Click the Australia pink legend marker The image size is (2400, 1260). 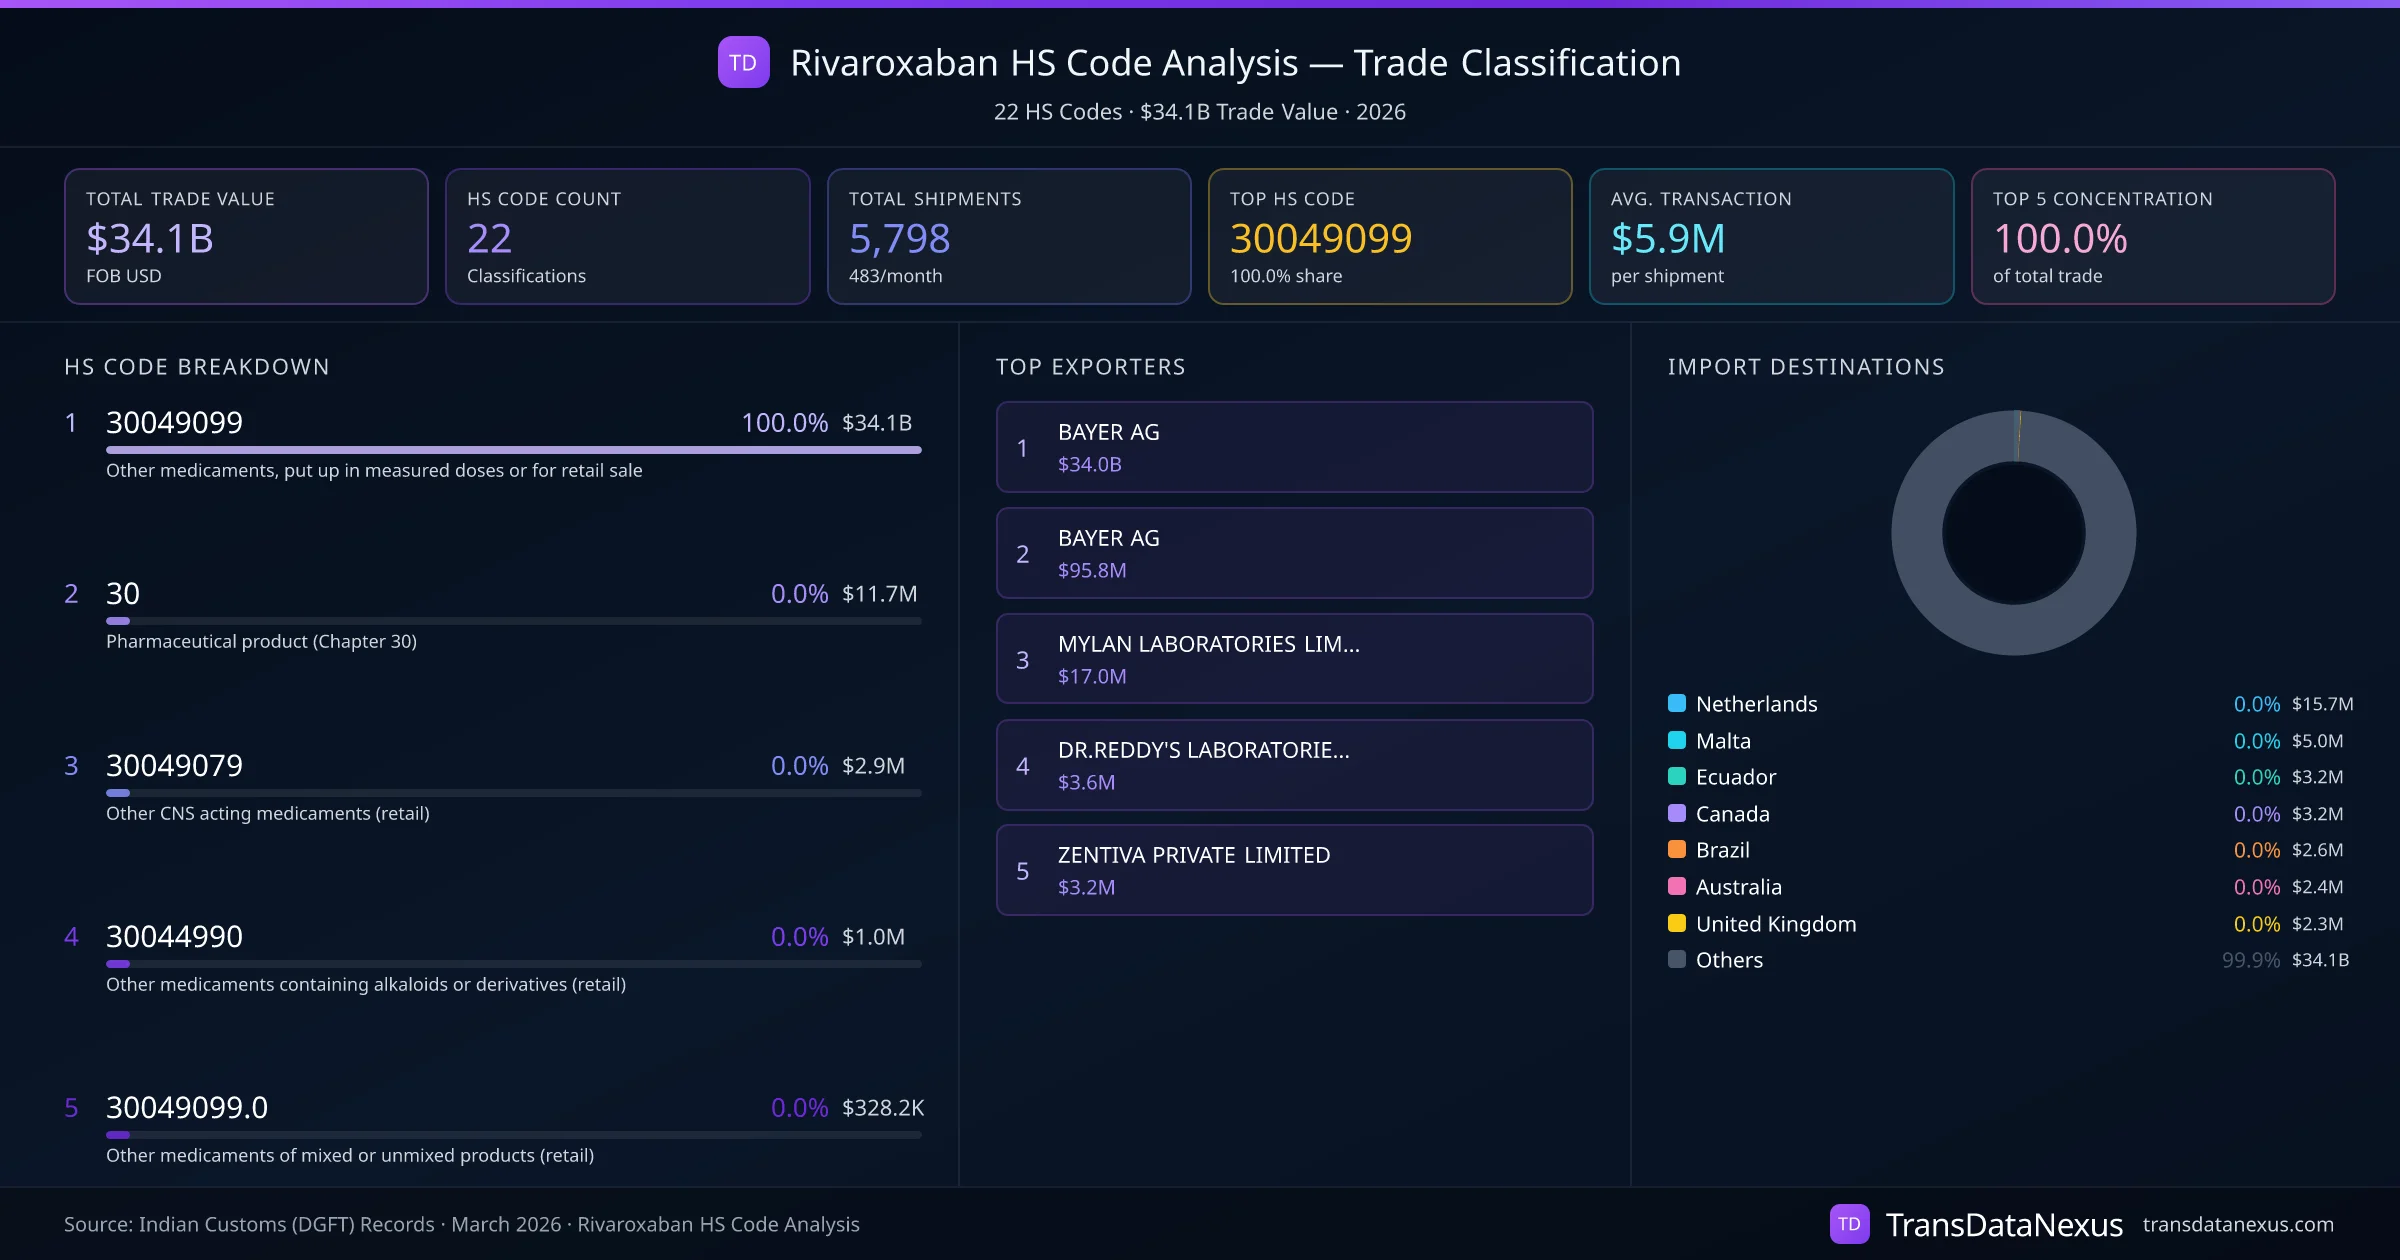coord(1677,886)
